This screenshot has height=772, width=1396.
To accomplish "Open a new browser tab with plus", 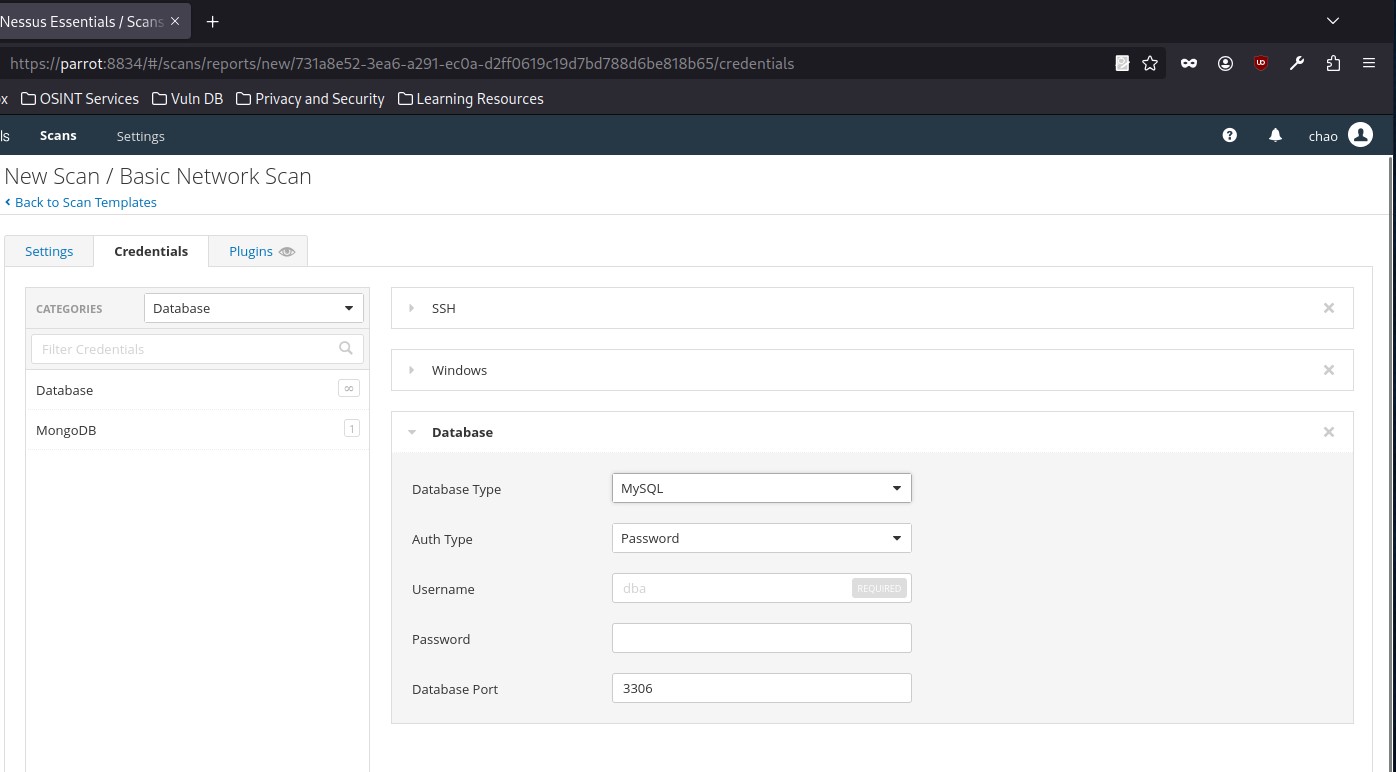I will 212,21.
